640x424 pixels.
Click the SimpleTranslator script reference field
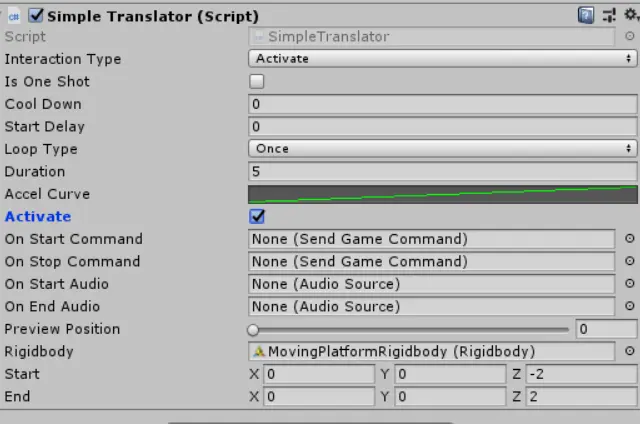pyautogui.click(x=431, y=36)
